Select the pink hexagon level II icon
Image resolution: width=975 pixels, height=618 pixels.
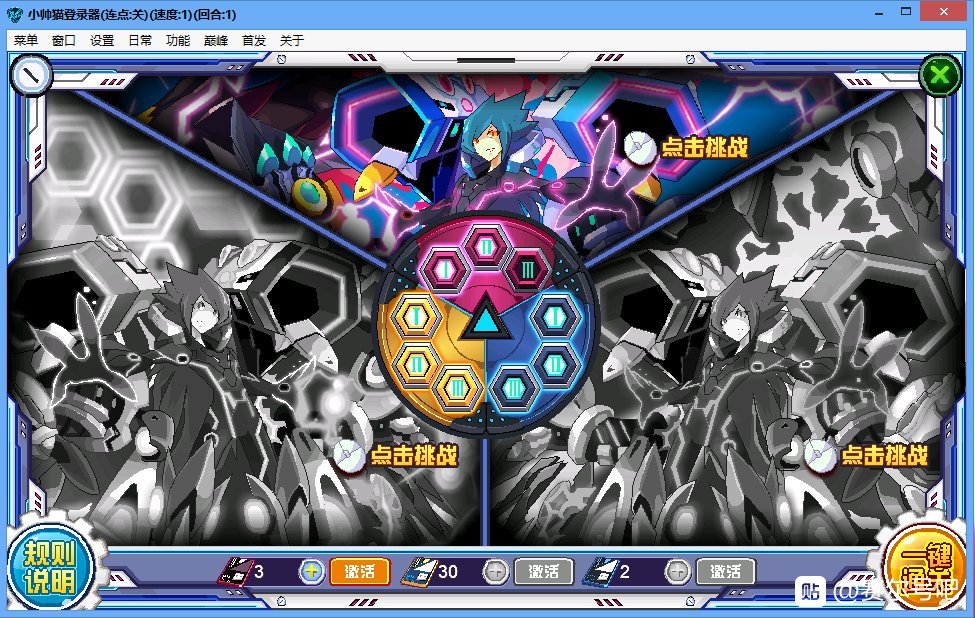(486, 247)
